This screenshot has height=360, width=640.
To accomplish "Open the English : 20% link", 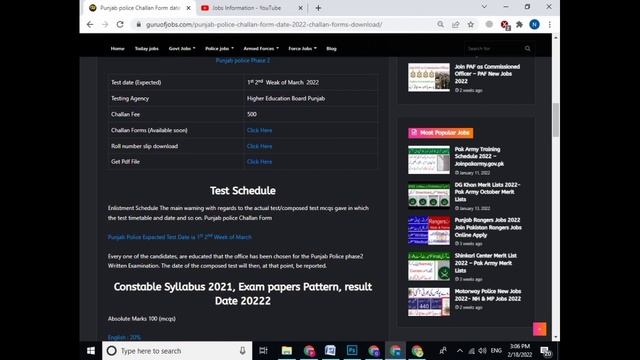I will [124, 337].
